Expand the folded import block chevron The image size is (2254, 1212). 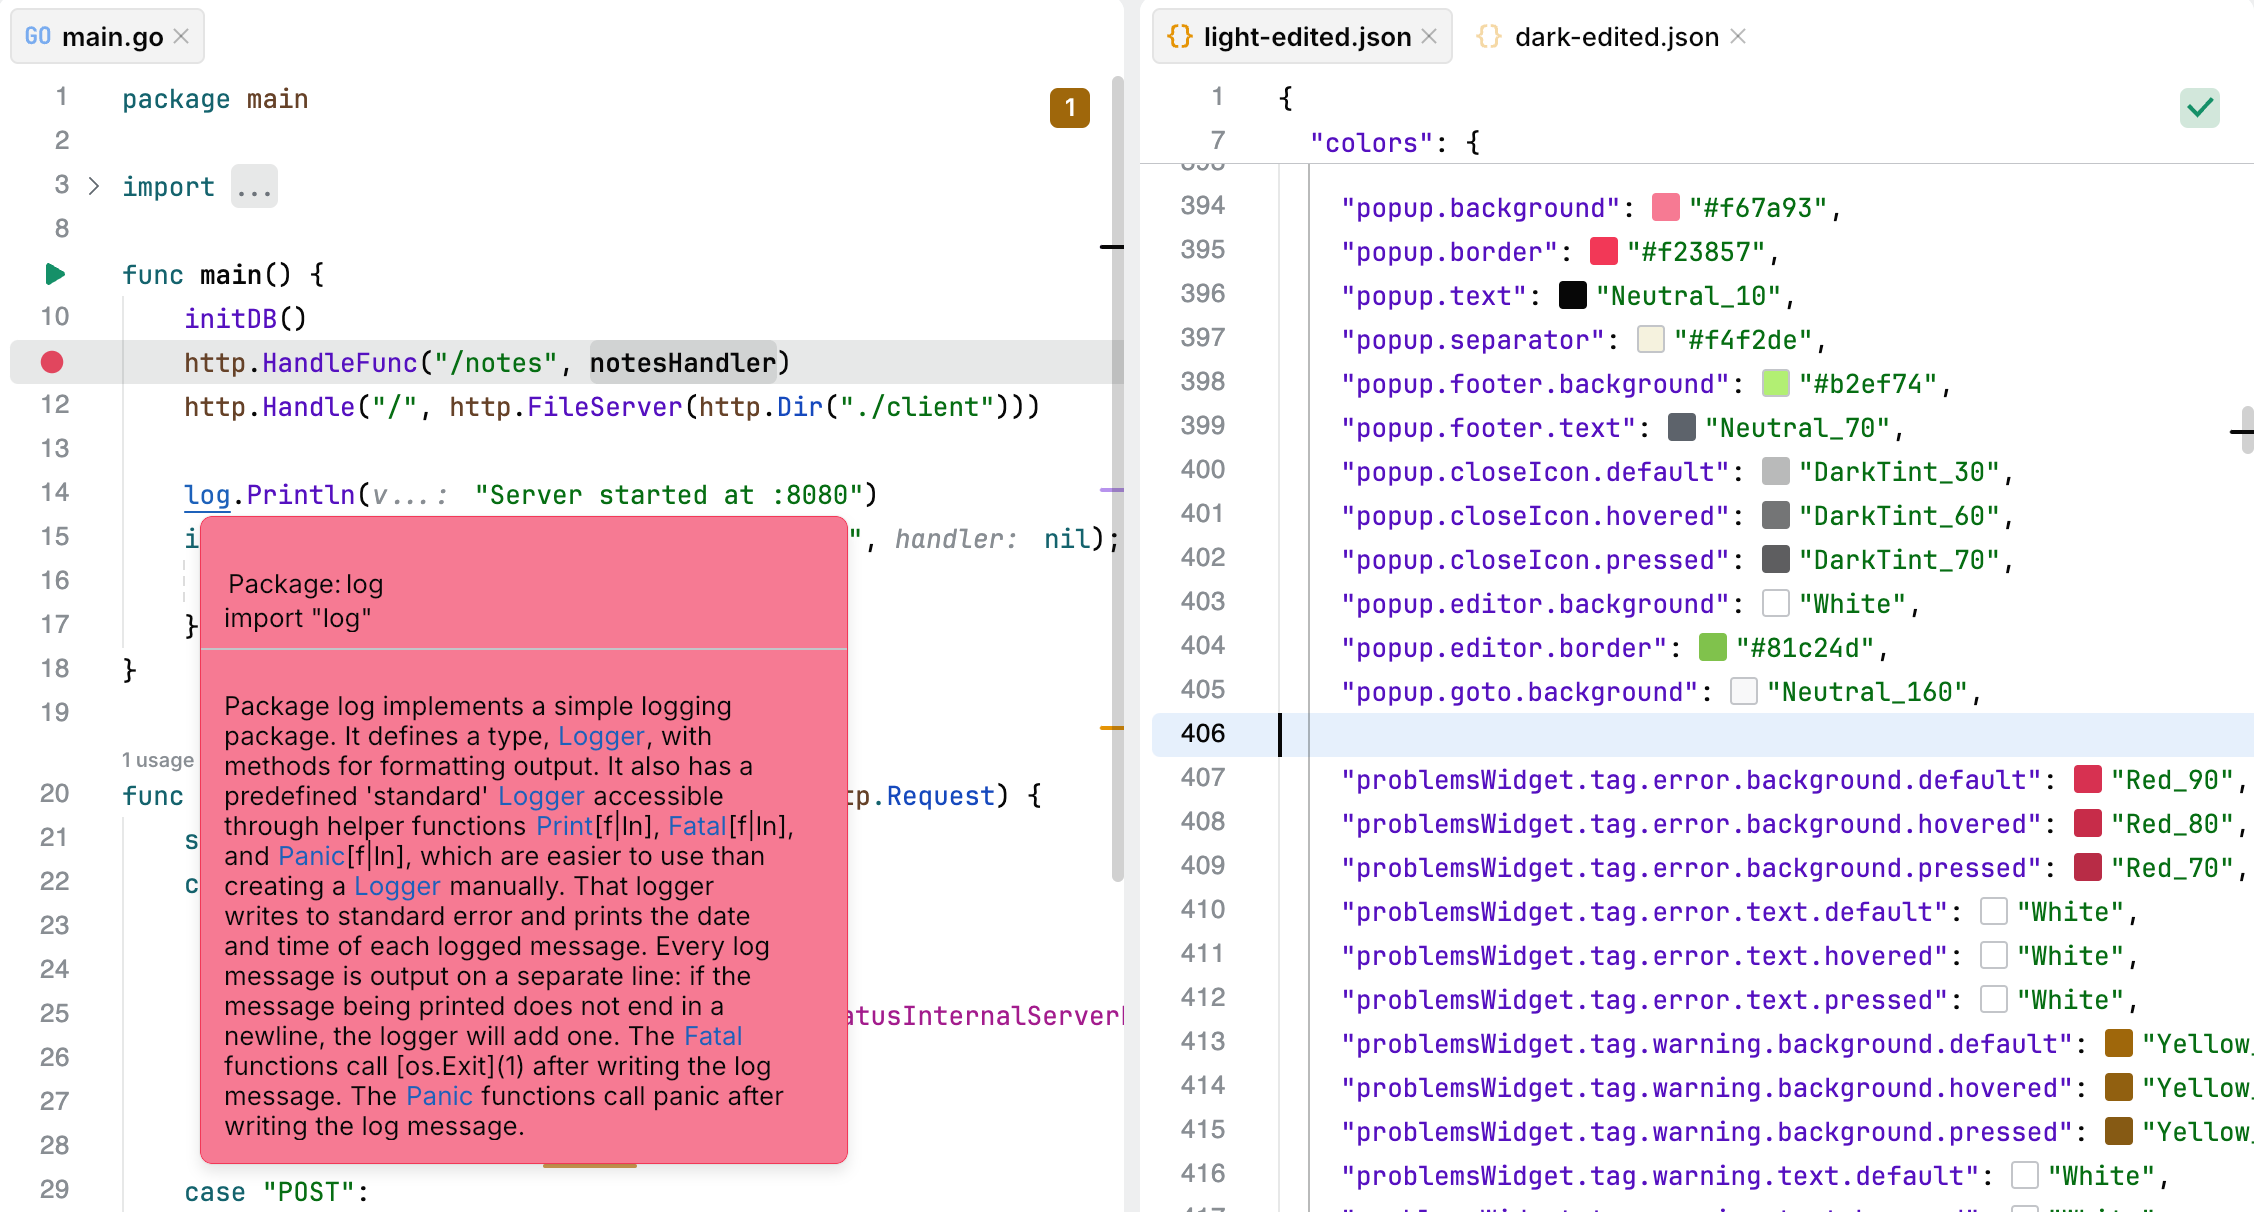tap(94, 186)
